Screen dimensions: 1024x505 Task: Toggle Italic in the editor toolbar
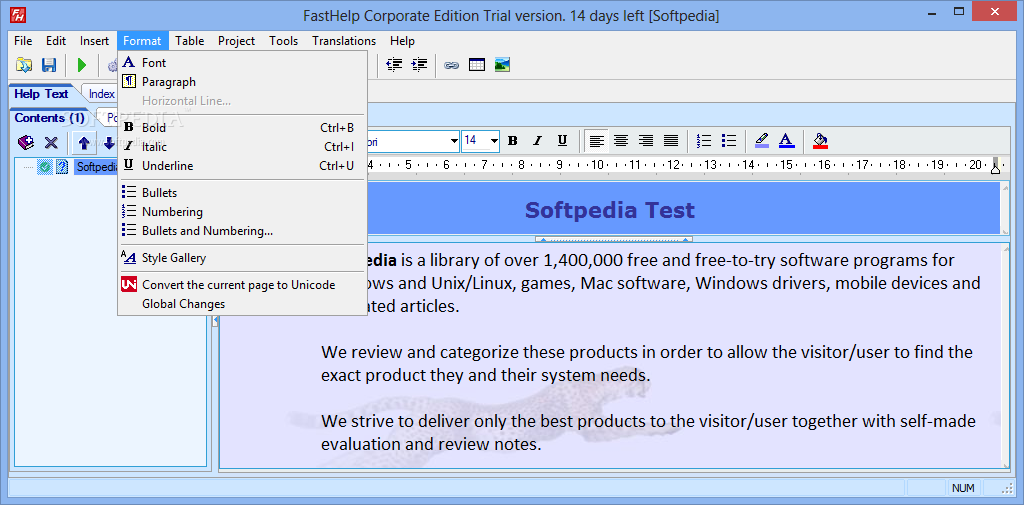[537, 140]
